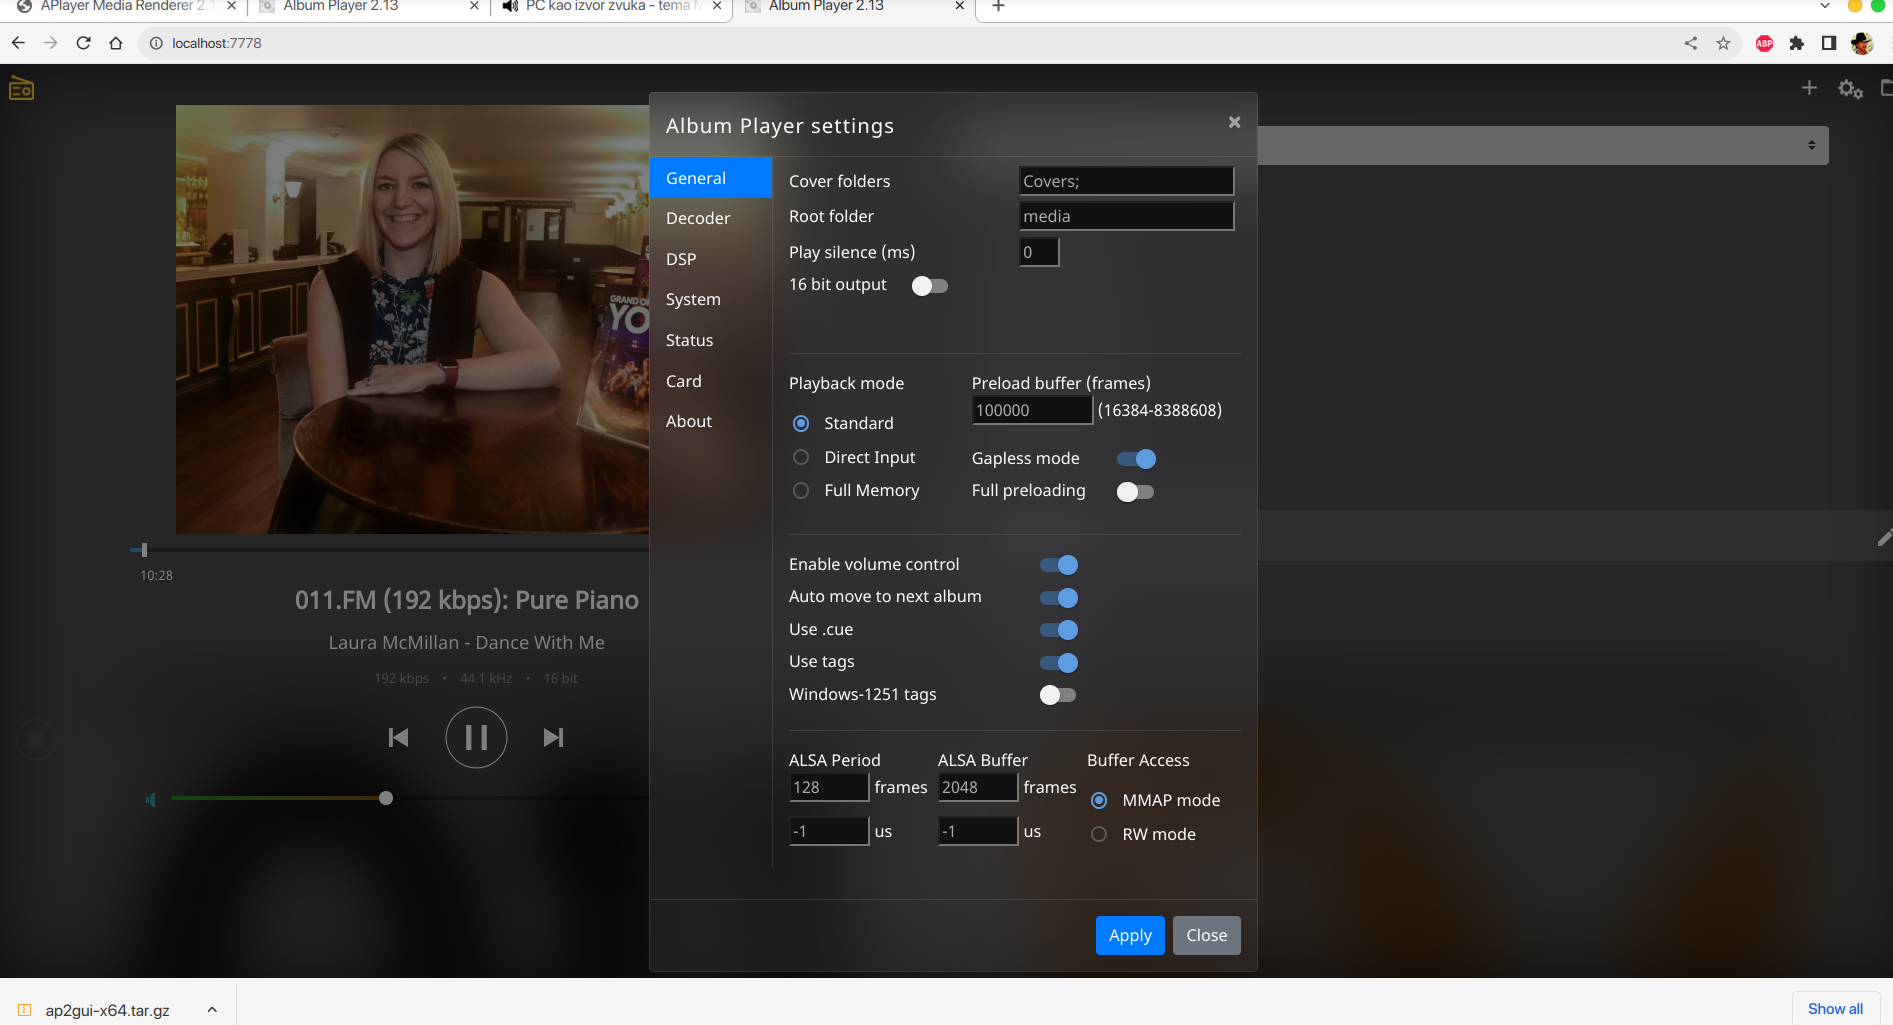Open the Card settings section
The image size is (1893, 1025).
point(711,381)
